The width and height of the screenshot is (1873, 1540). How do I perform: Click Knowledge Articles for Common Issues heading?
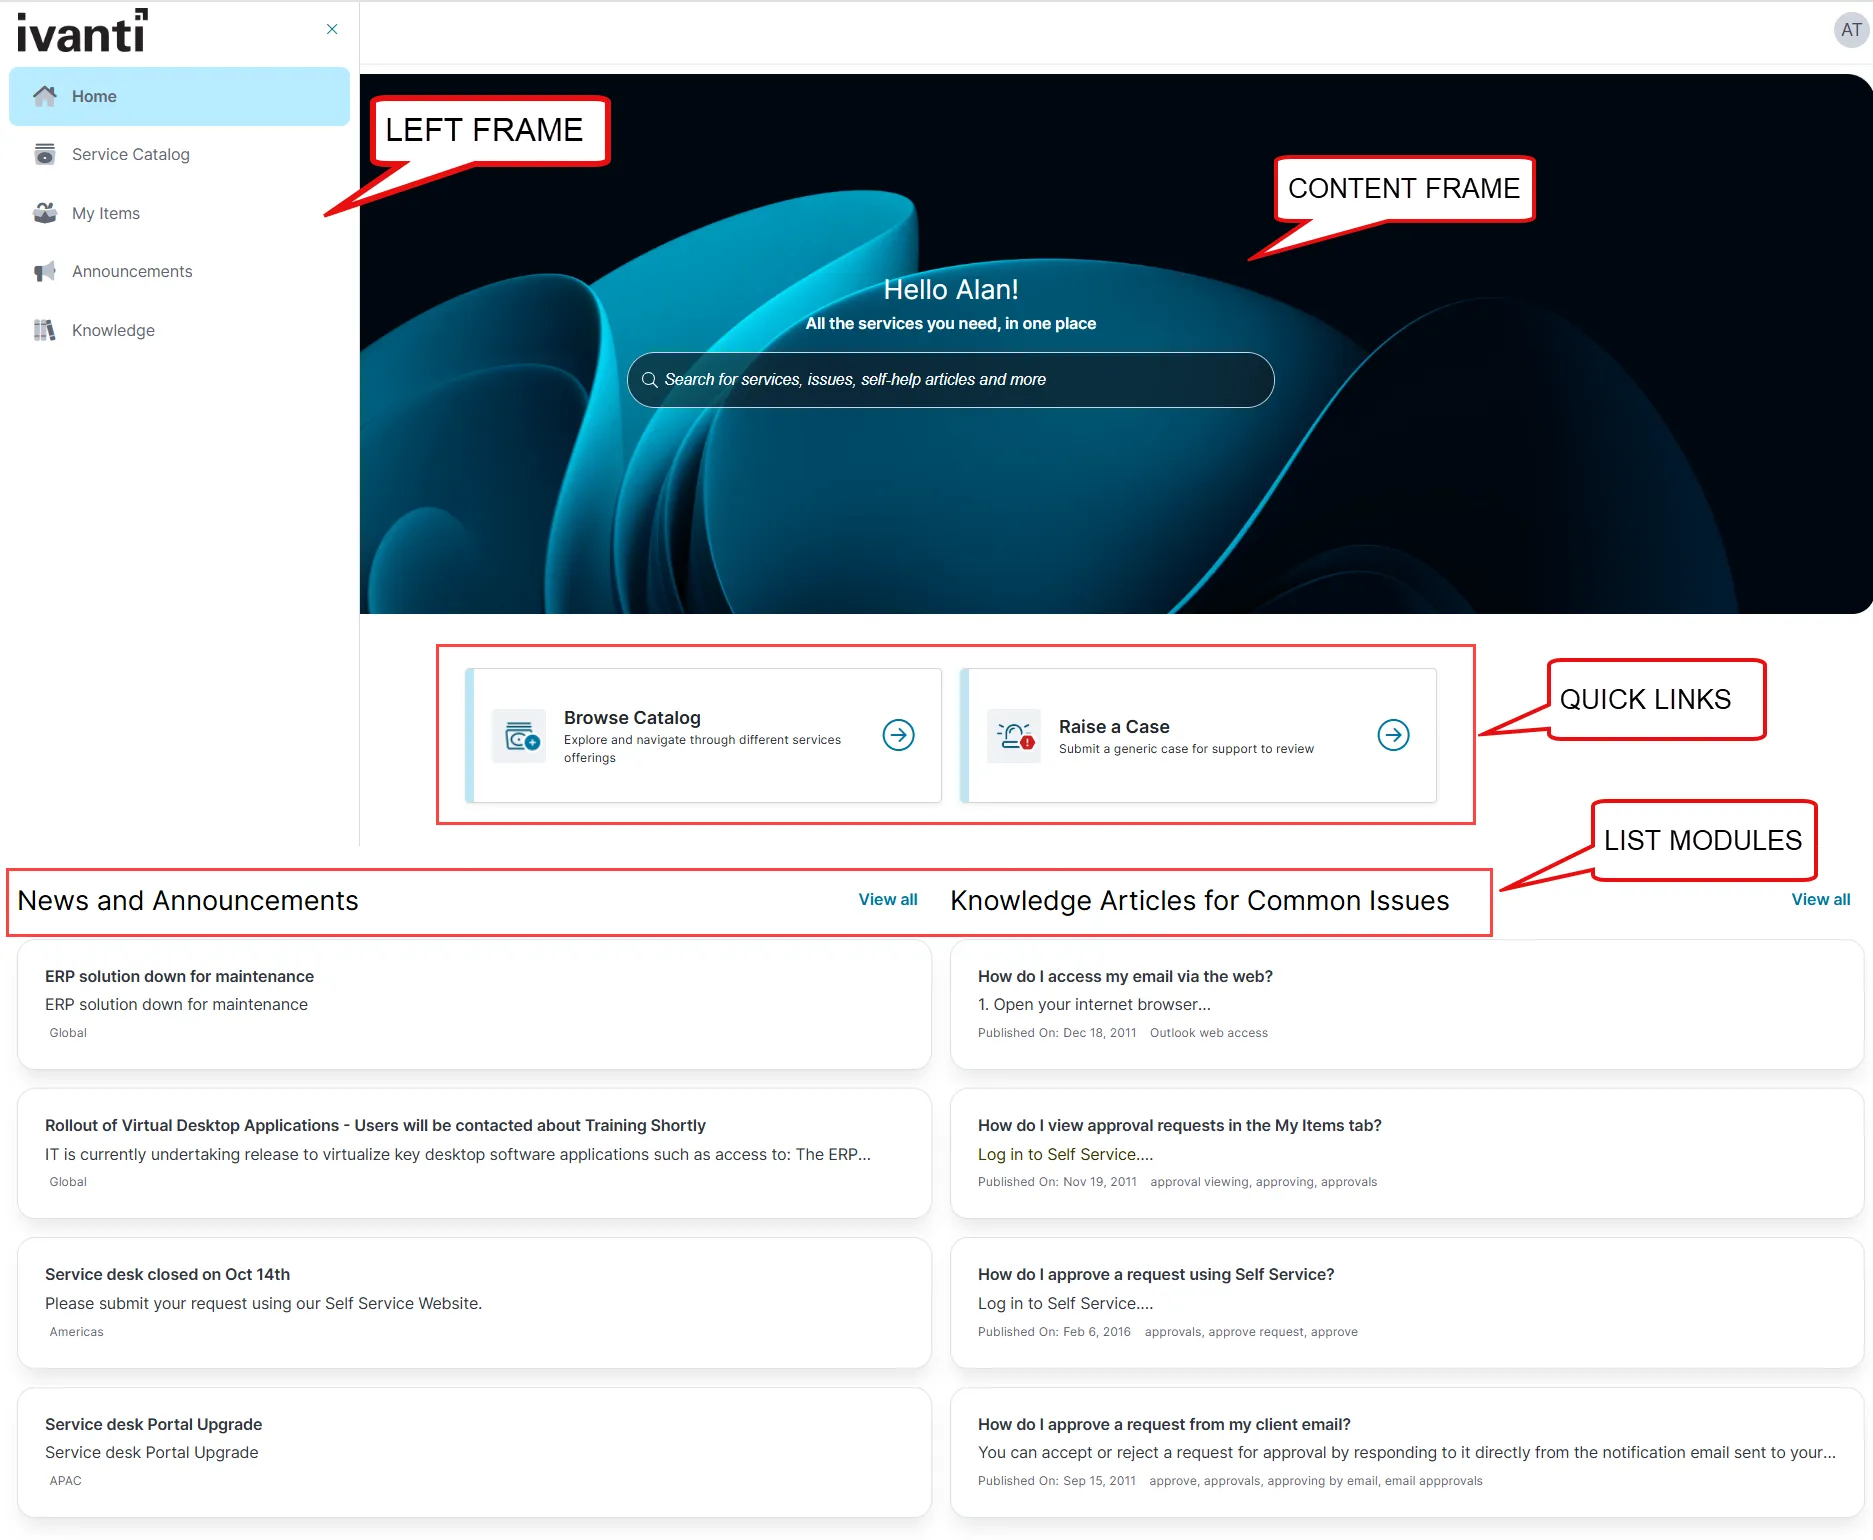point(1199,901)
